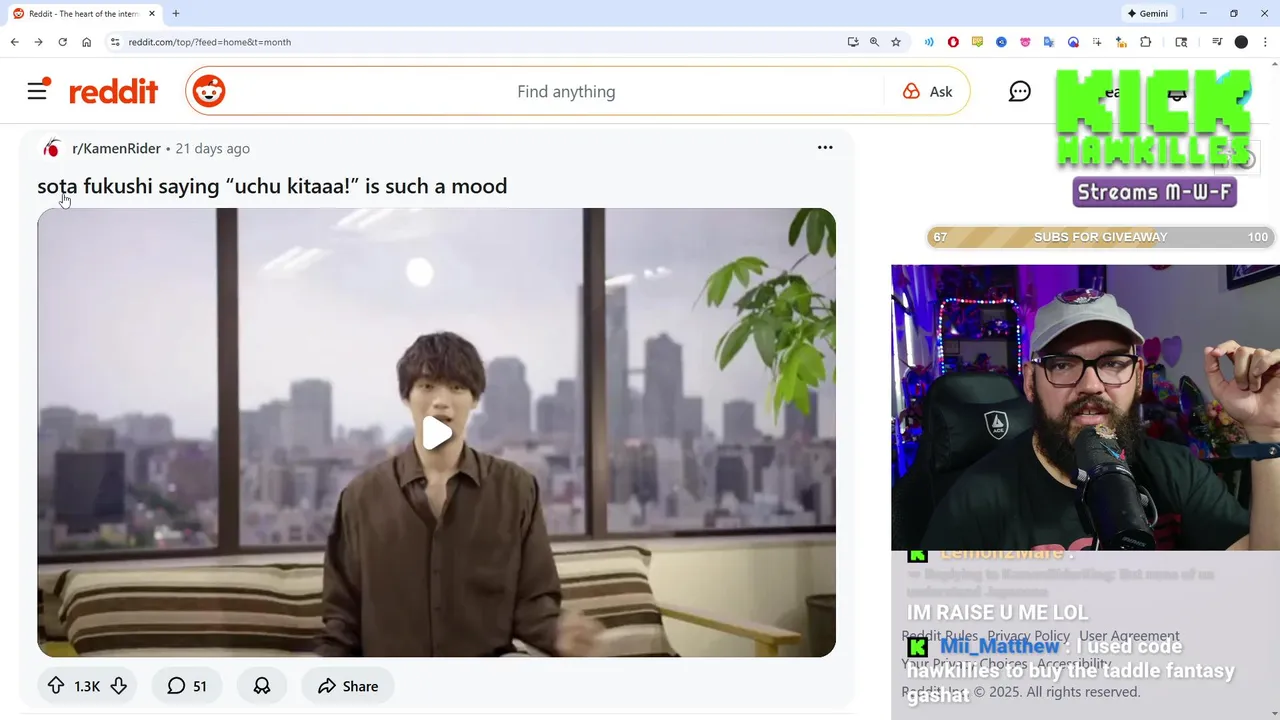Click the screen-capture selection extension icon

[x=1097, y=42]
